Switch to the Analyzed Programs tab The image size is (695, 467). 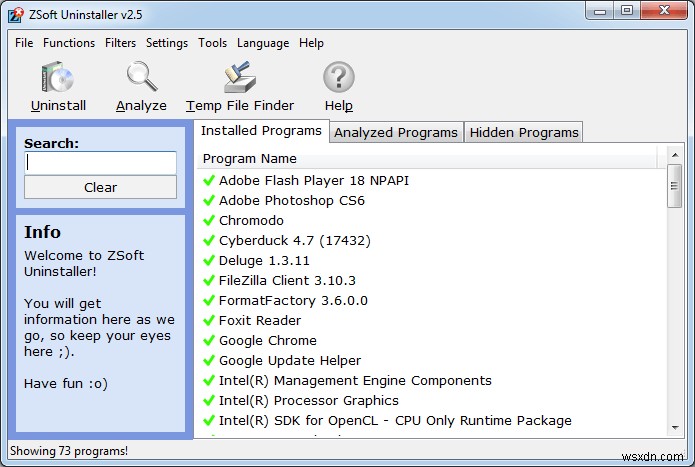tap(396, 132)
